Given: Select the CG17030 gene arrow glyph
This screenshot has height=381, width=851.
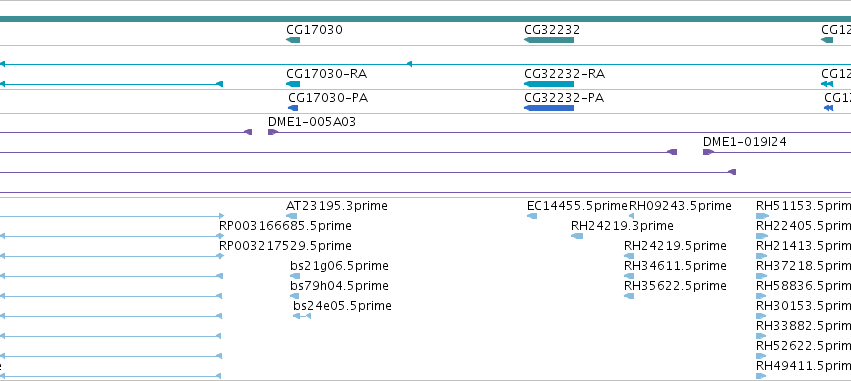Looking at the screenshot, I should point(293,40).
